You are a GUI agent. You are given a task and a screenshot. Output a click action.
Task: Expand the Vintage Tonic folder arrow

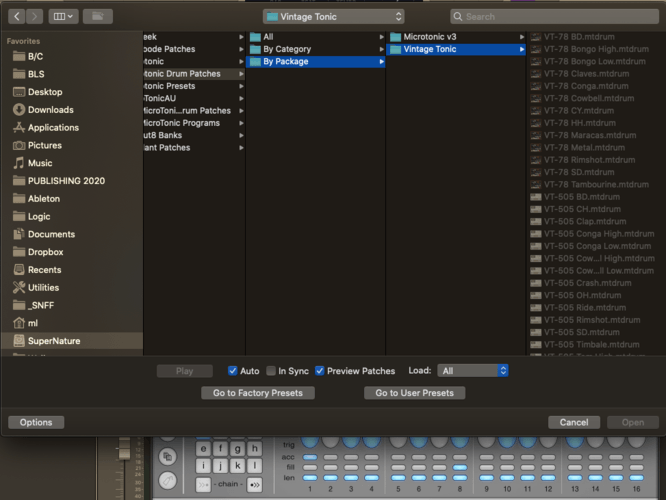[x=522, y=49]
